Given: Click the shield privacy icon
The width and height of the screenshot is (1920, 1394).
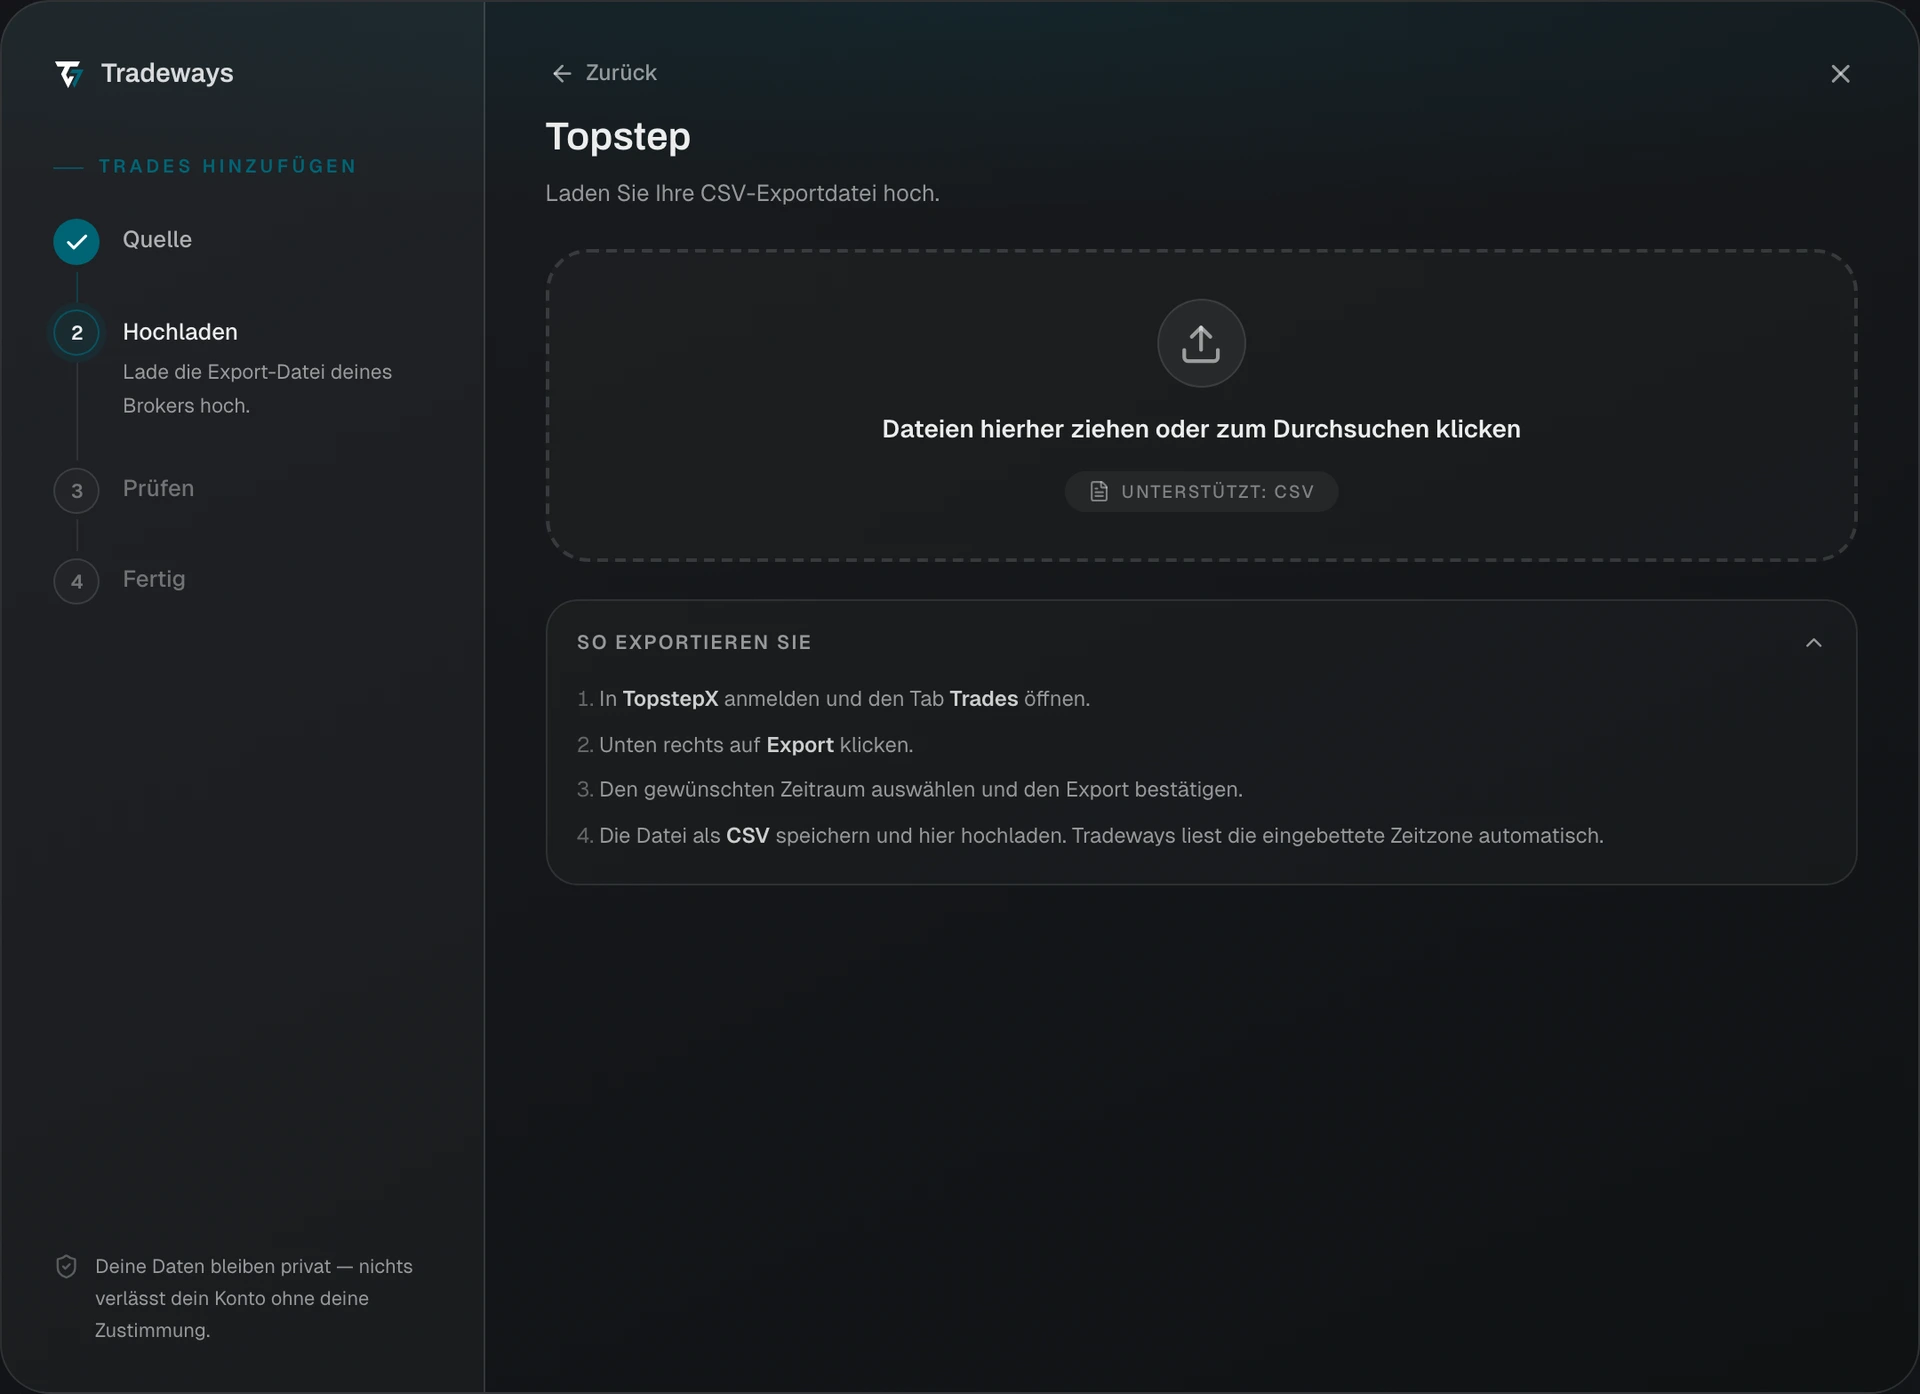Looking at the screenshot, I should (x=66, y=1267).
